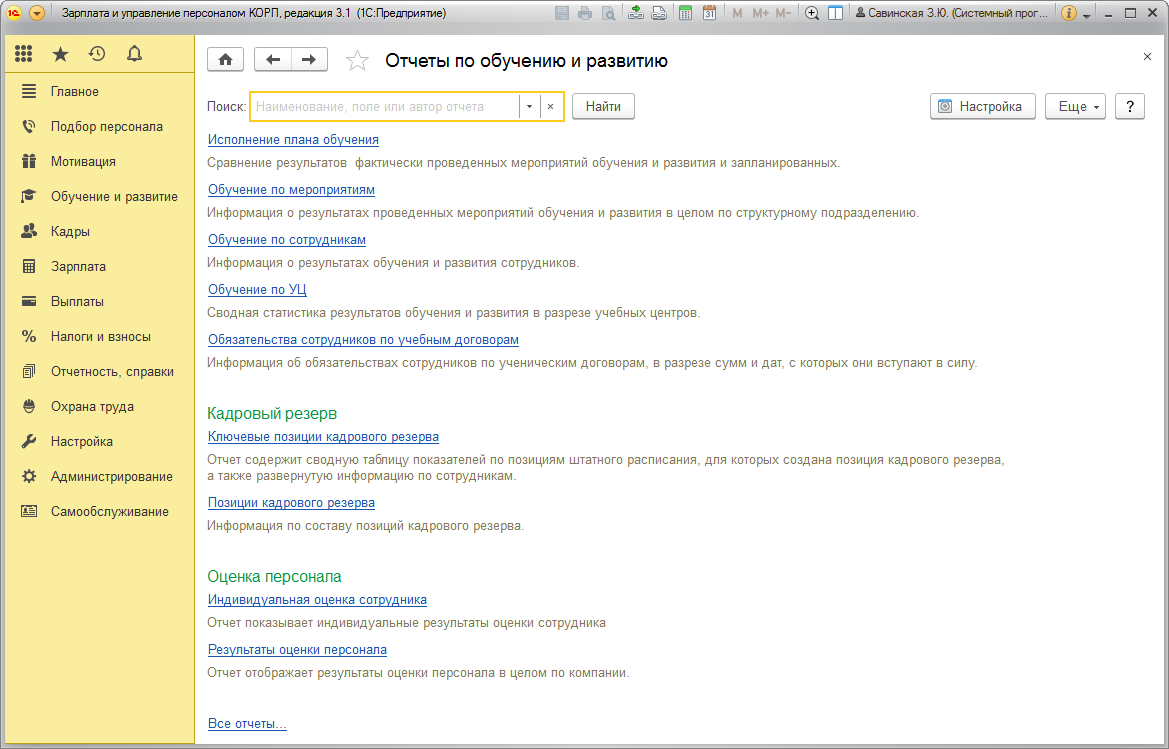Screen dimensions: 1169x749
Task: Close the reports tab with X
Action: (x=1147, y=57)
